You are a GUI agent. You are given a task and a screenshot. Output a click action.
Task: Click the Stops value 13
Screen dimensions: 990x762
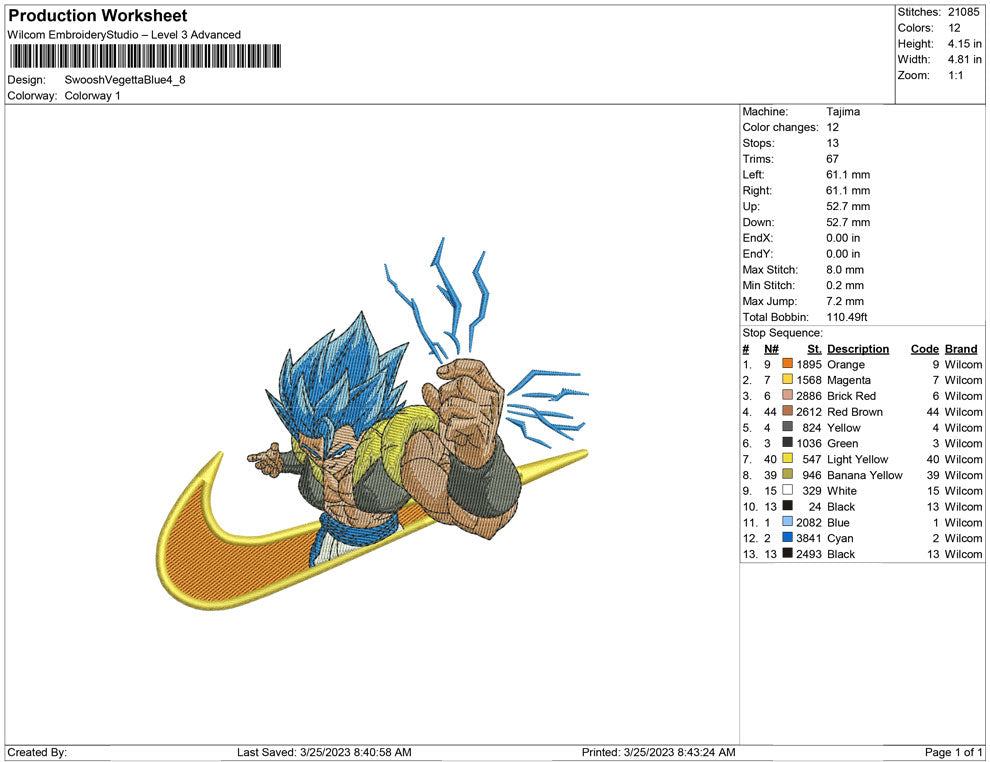click(x=832, y=143)
